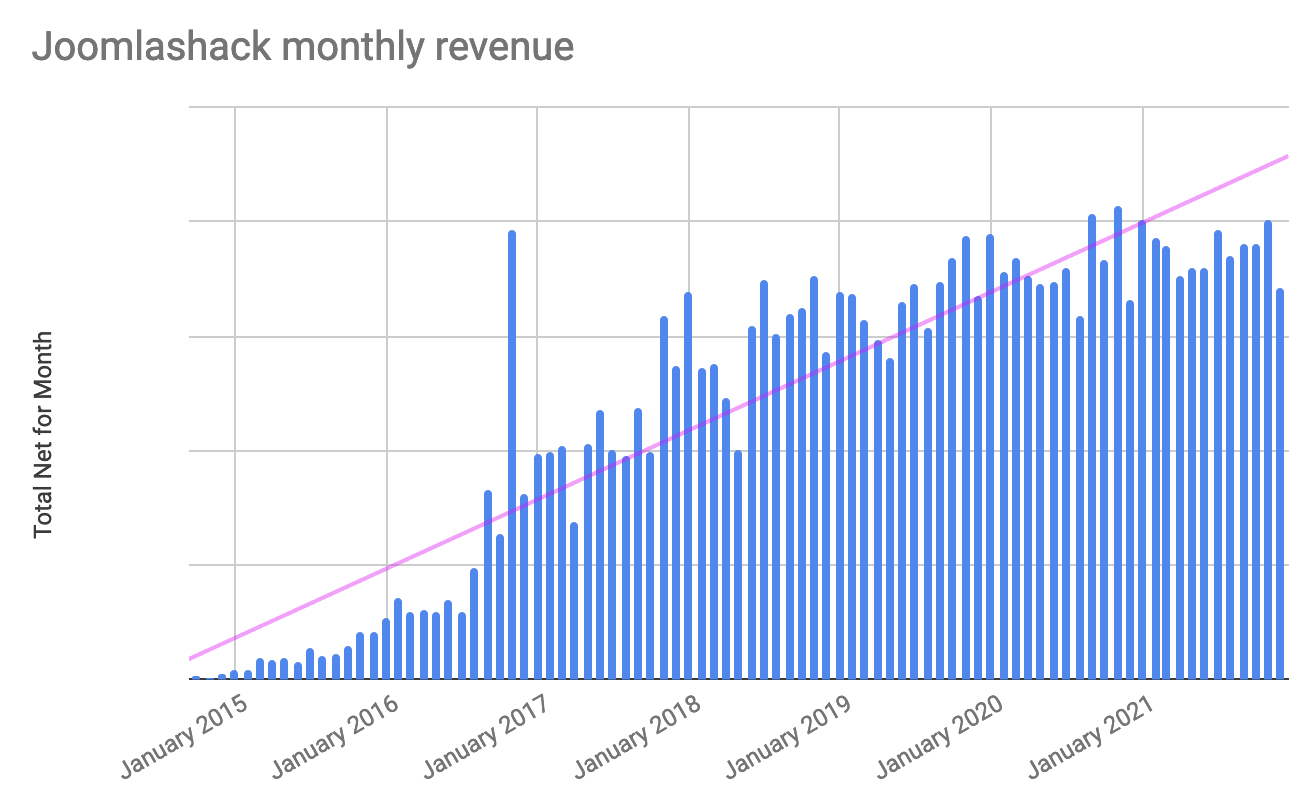1314x810 pixels.
Task: Click the January 2017 axis label
Action: [484, 738]
